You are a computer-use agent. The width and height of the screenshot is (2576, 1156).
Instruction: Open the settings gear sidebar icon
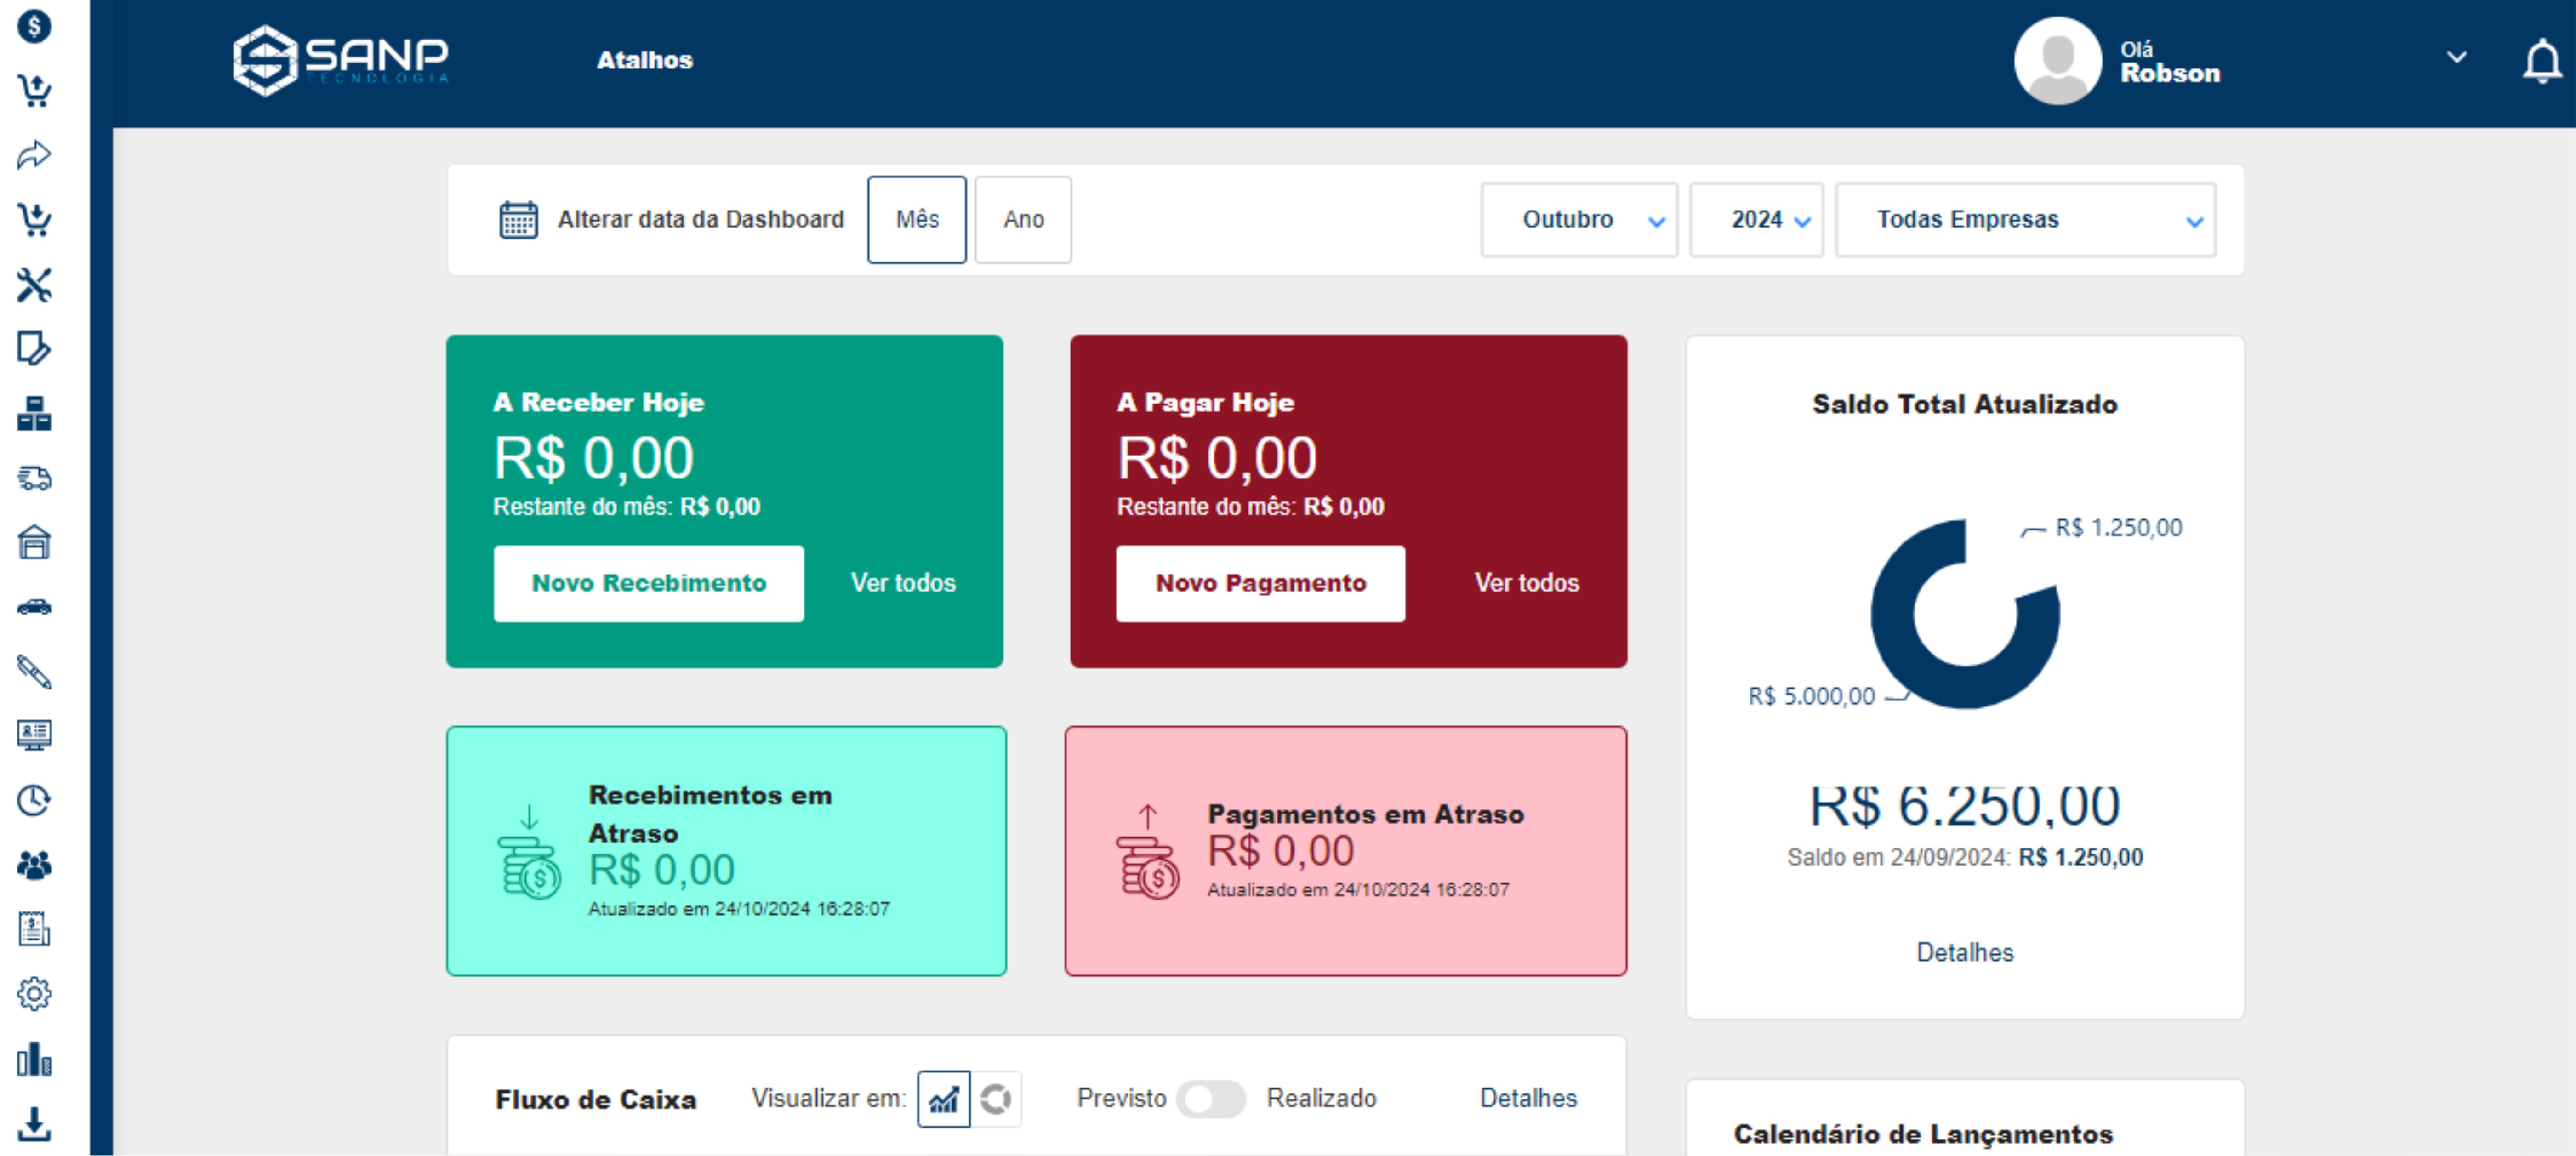click(34, 994)
